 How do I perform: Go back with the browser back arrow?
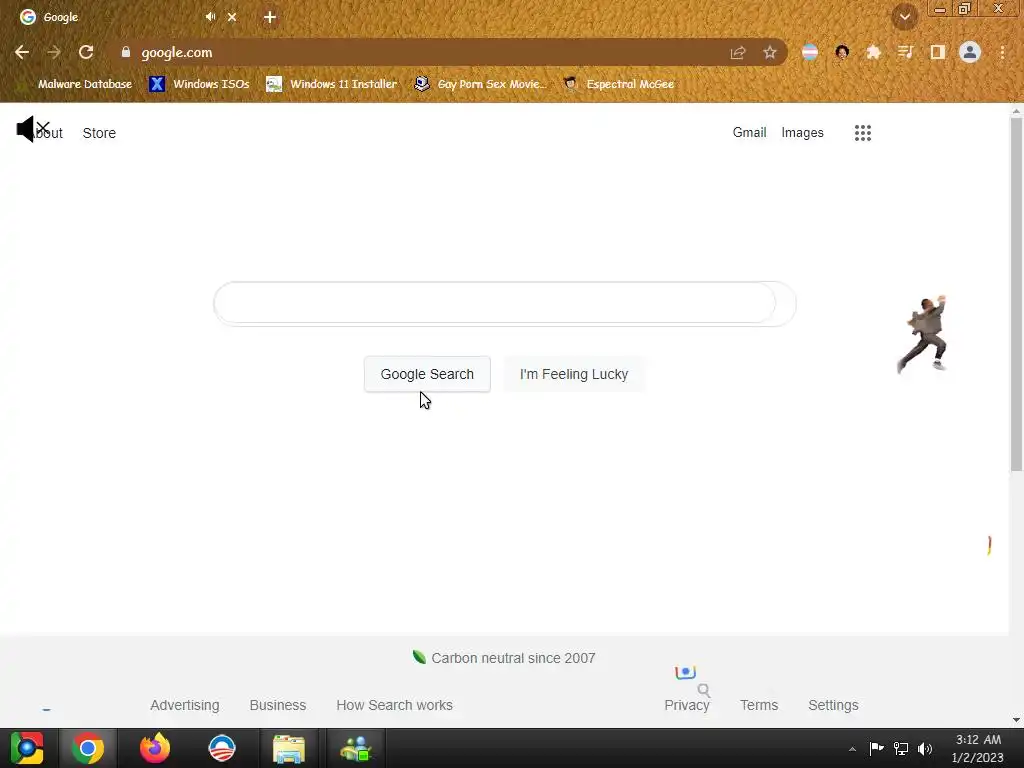tap(22, 52)
